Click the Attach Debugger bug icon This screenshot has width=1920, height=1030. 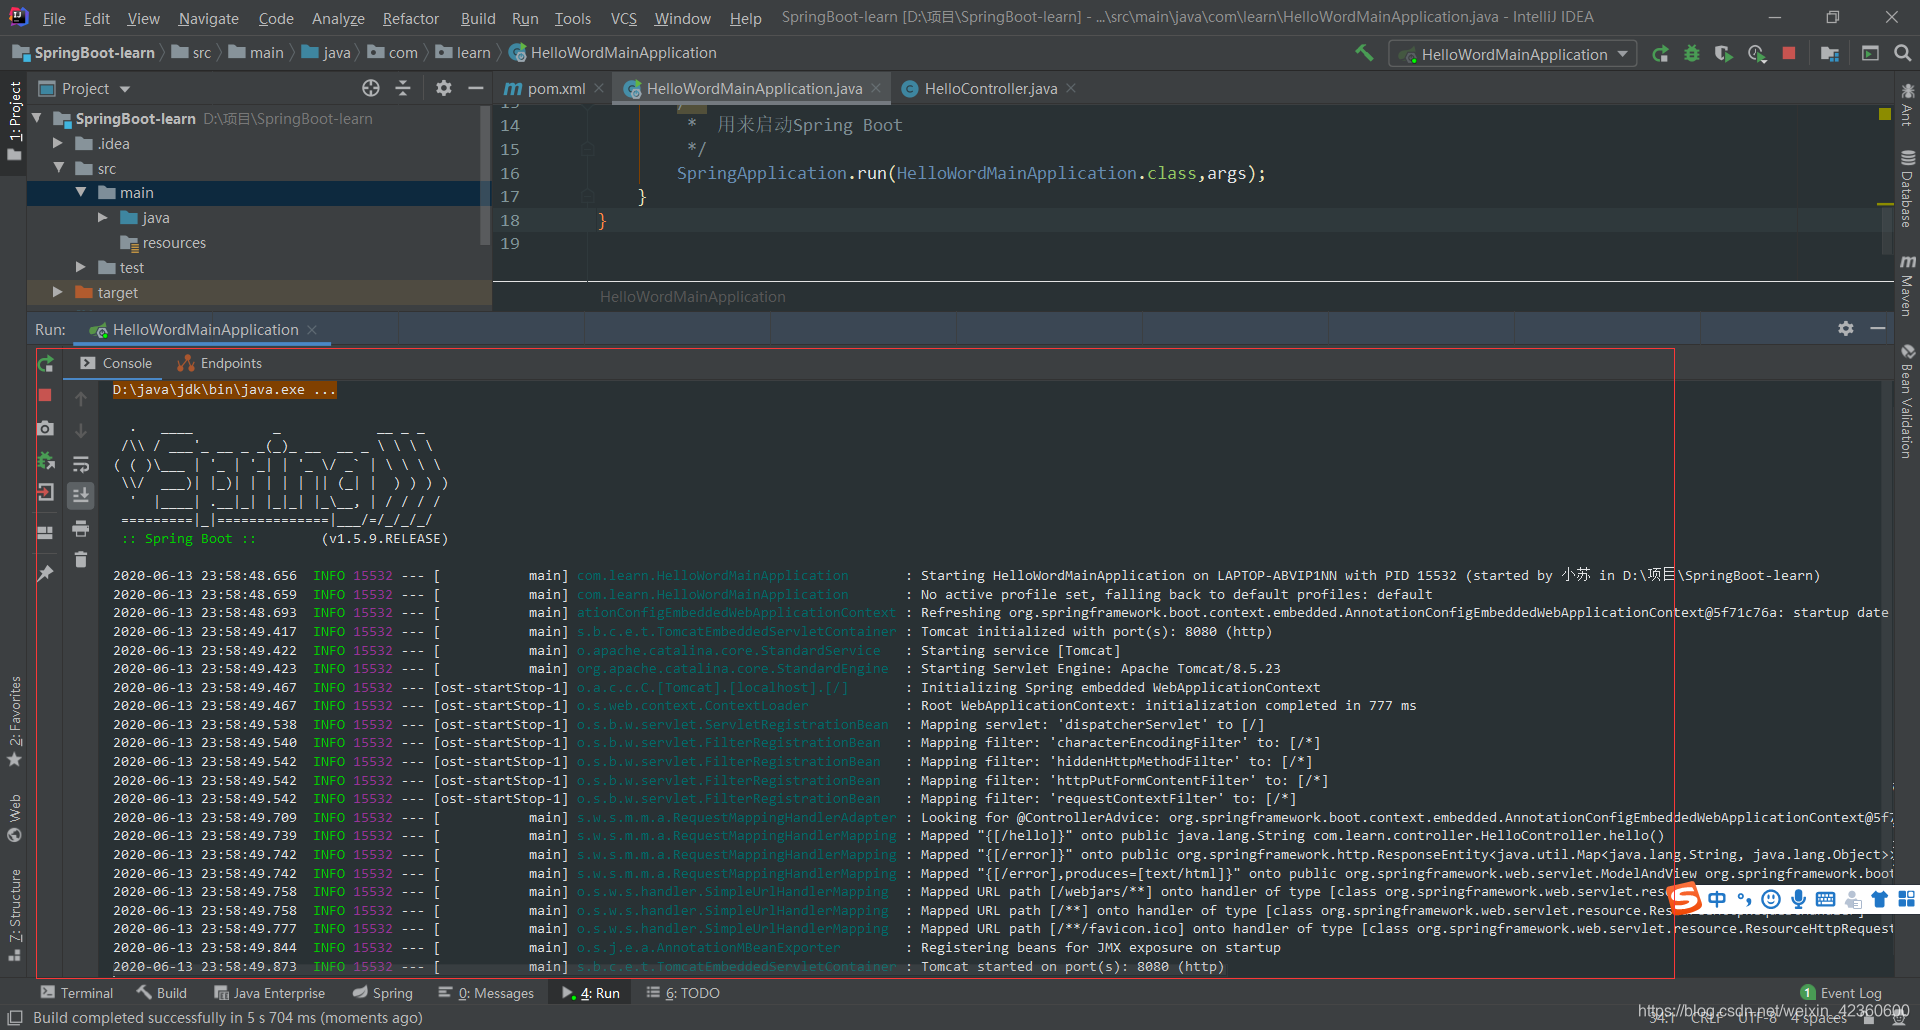pyautogui.click(x=46, y=460)
